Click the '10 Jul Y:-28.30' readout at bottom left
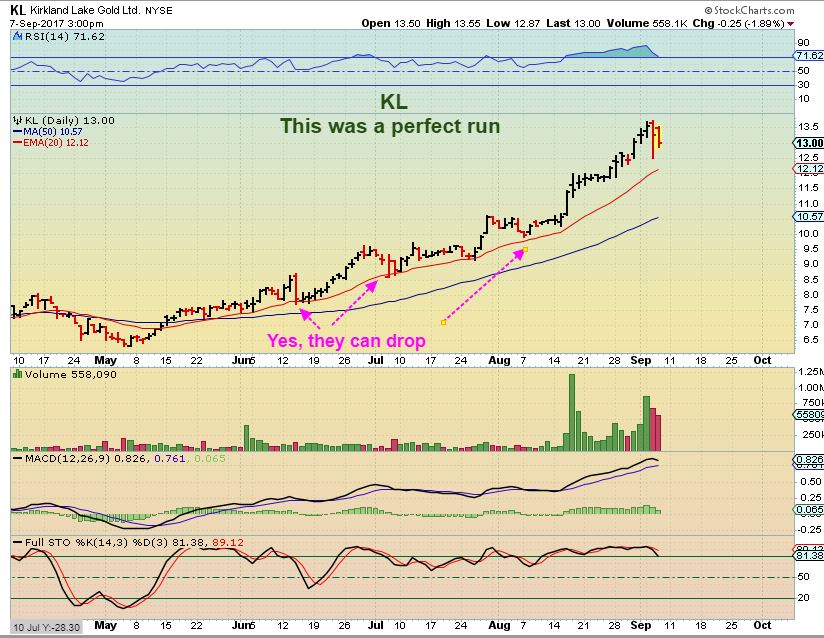824x638 pixels. click(46, 627)
